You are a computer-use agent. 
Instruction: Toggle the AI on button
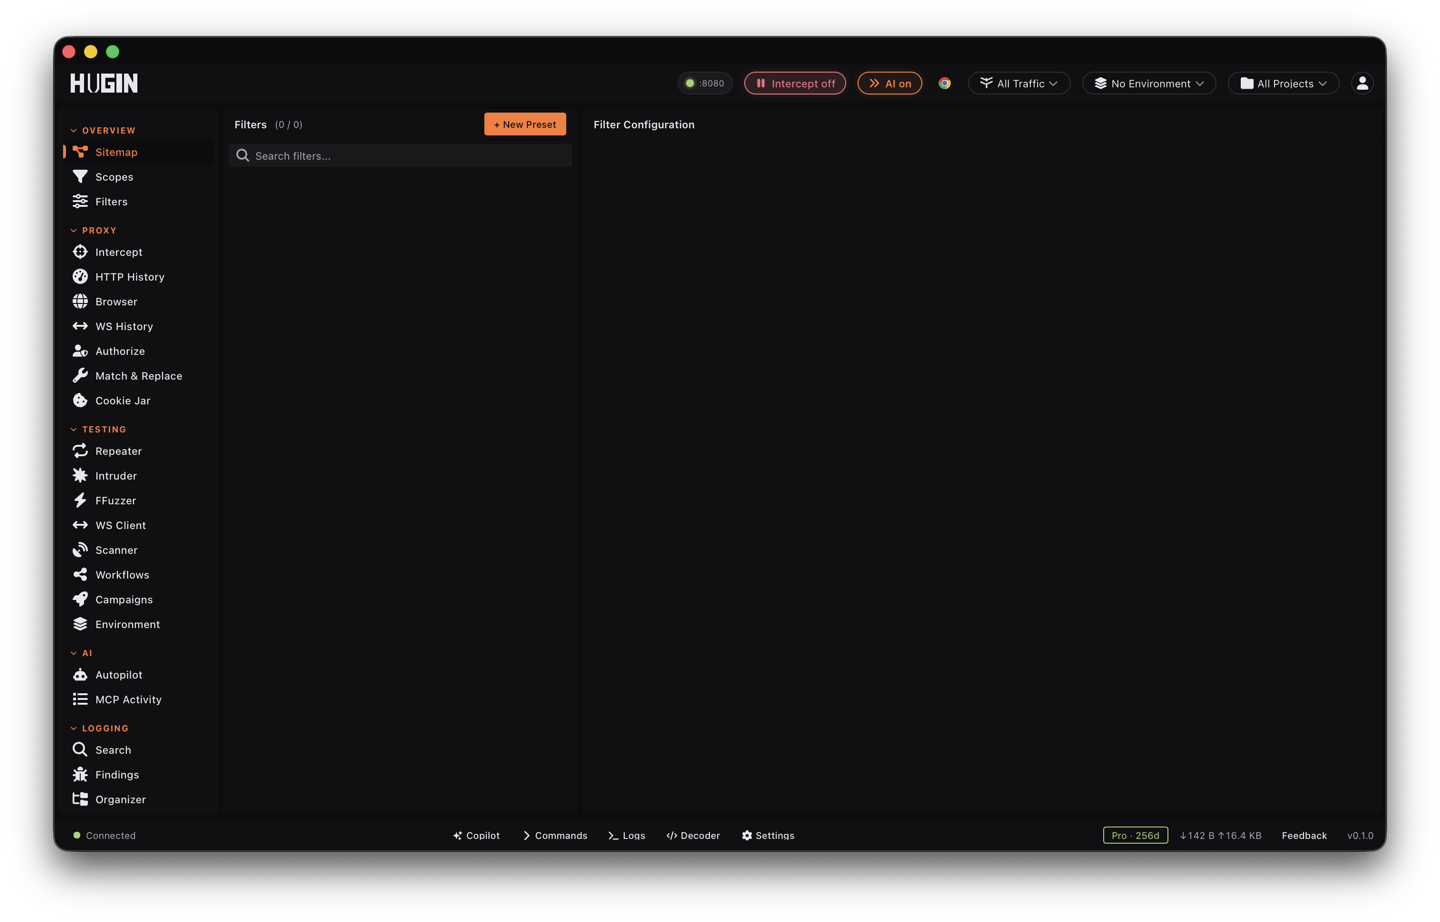point(890,83)
